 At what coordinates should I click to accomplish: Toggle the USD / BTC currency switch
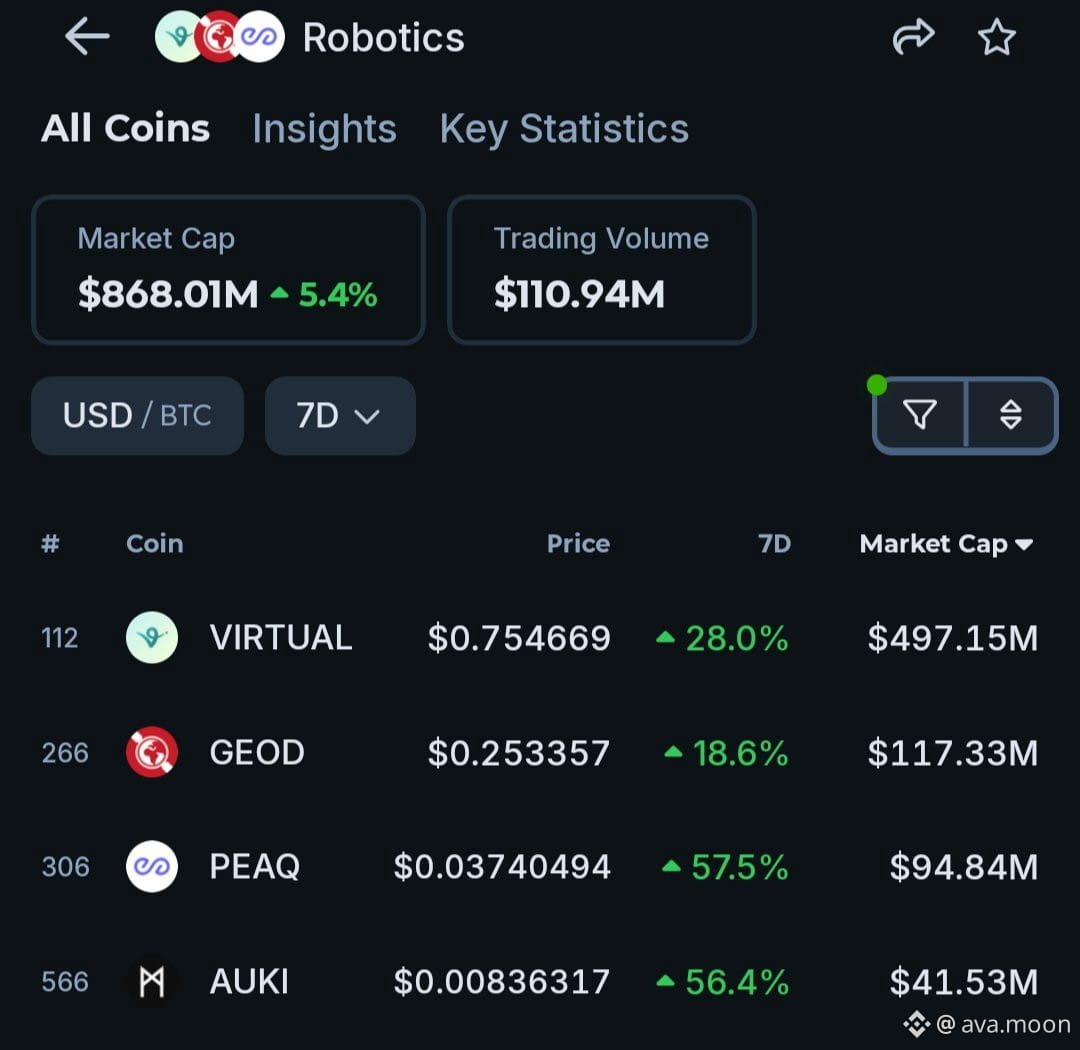point(137,415)
